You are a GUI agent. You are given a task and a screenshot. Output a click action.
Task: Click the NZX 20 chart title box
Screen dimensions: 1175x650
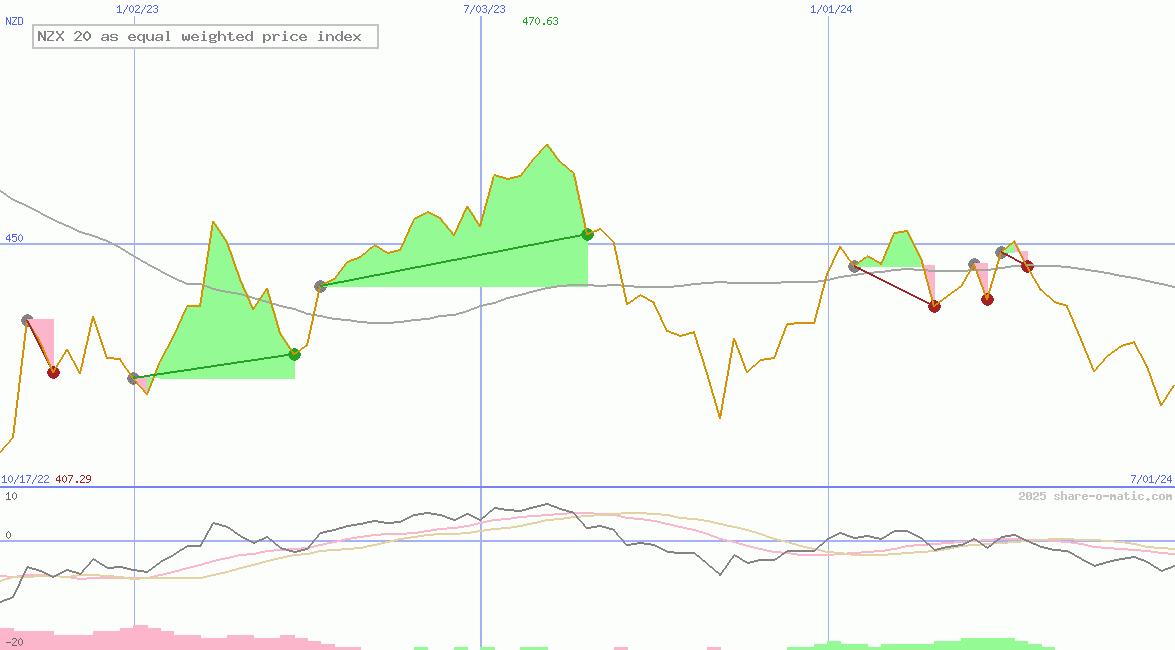point(205,37)
